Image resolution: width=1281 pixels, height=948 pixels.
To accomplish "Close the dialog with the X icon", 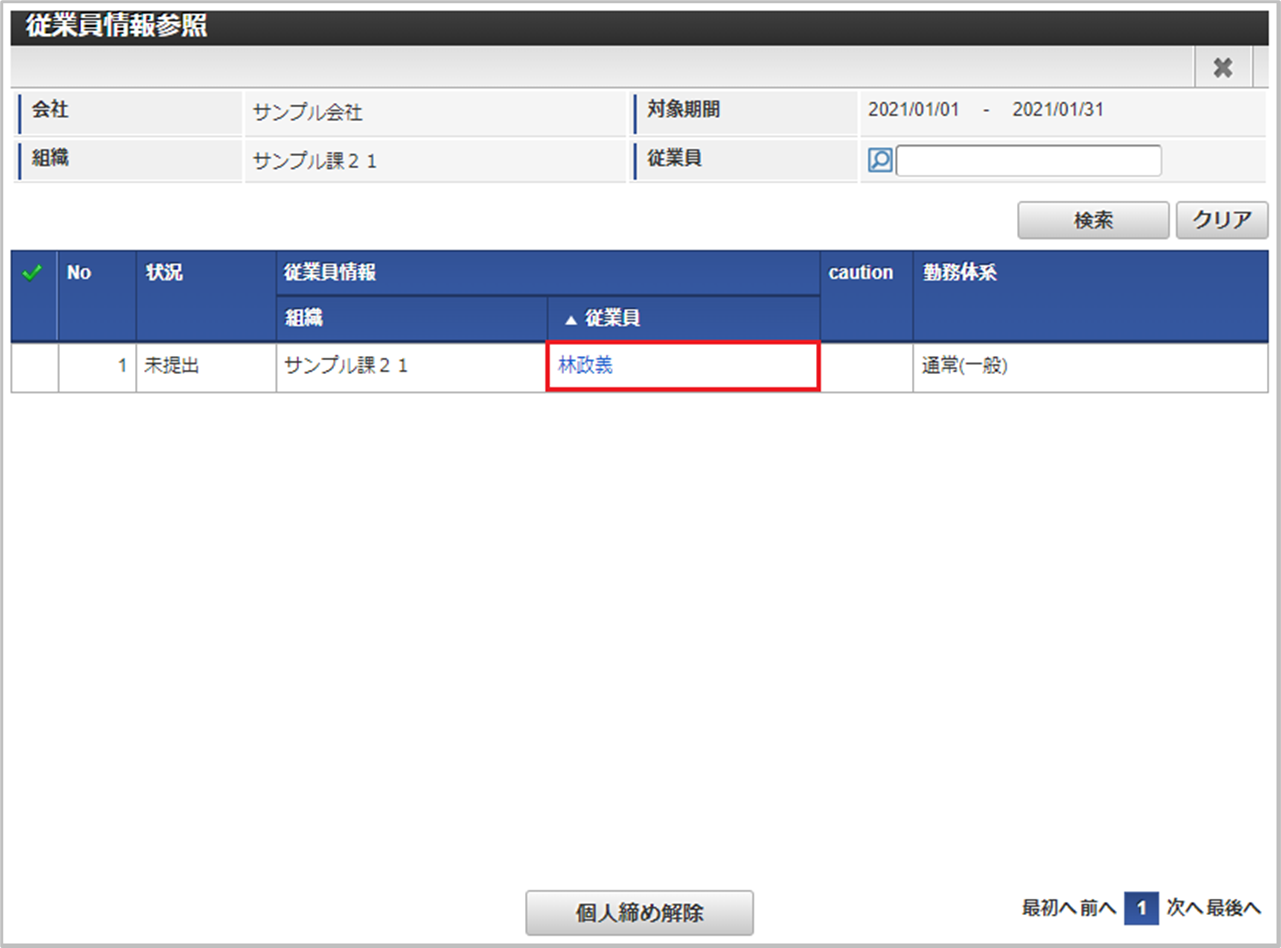I will (1222, 67).
